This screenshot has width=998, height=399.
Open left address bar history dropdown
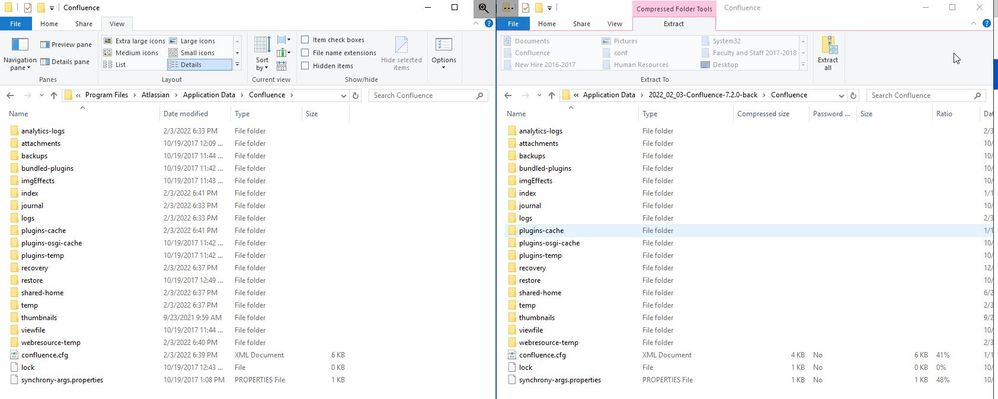coord(344,95)
